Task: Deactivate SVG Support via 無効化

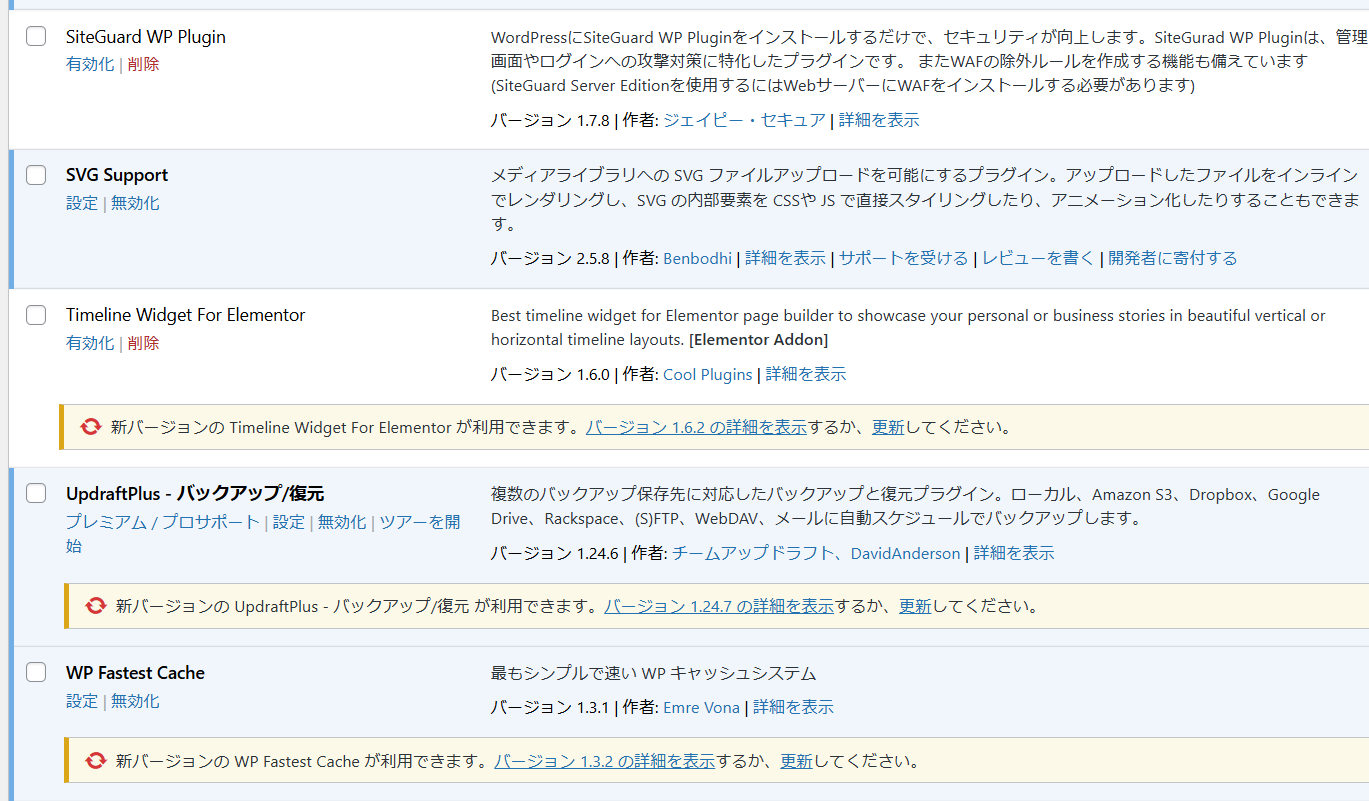Action: pos(135,203)
